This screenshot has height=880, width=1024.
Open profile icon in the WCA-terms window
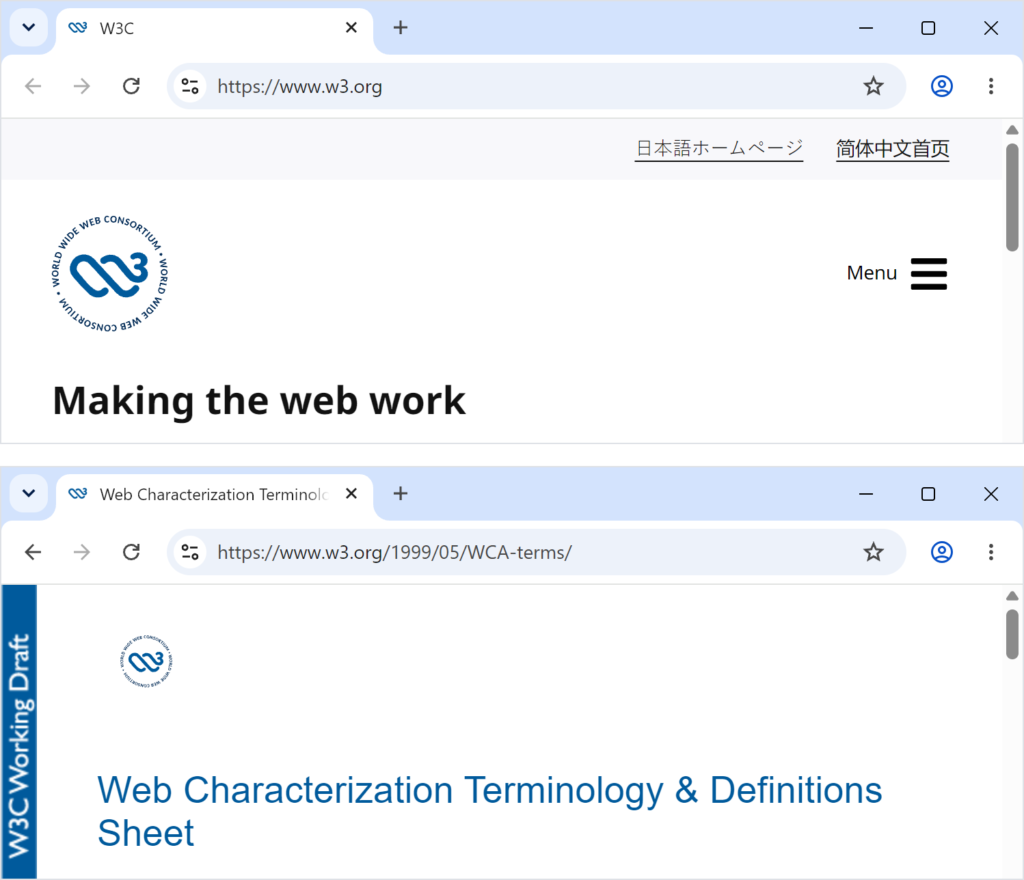pos(941,552)
